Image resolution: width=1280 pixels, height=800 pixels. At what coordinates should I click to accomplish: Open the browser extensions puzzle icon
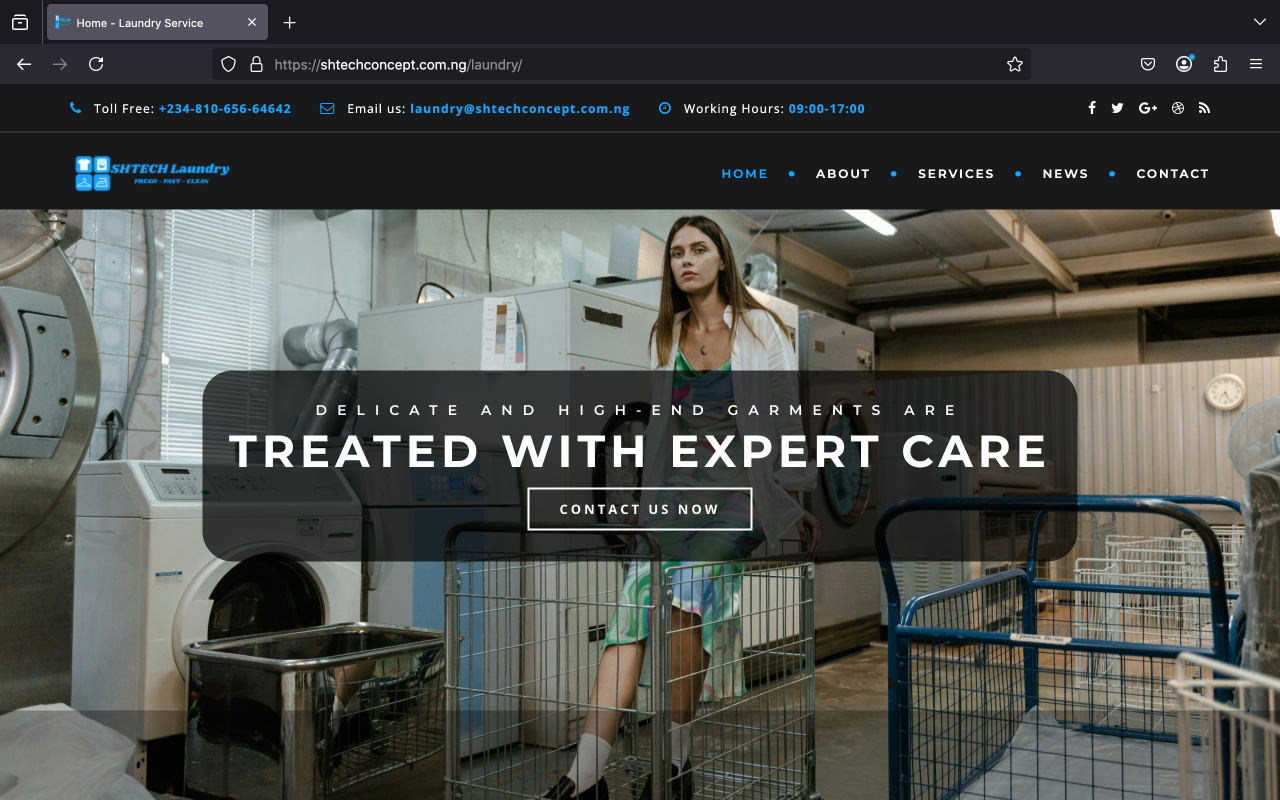click(x=1220, y=64)
